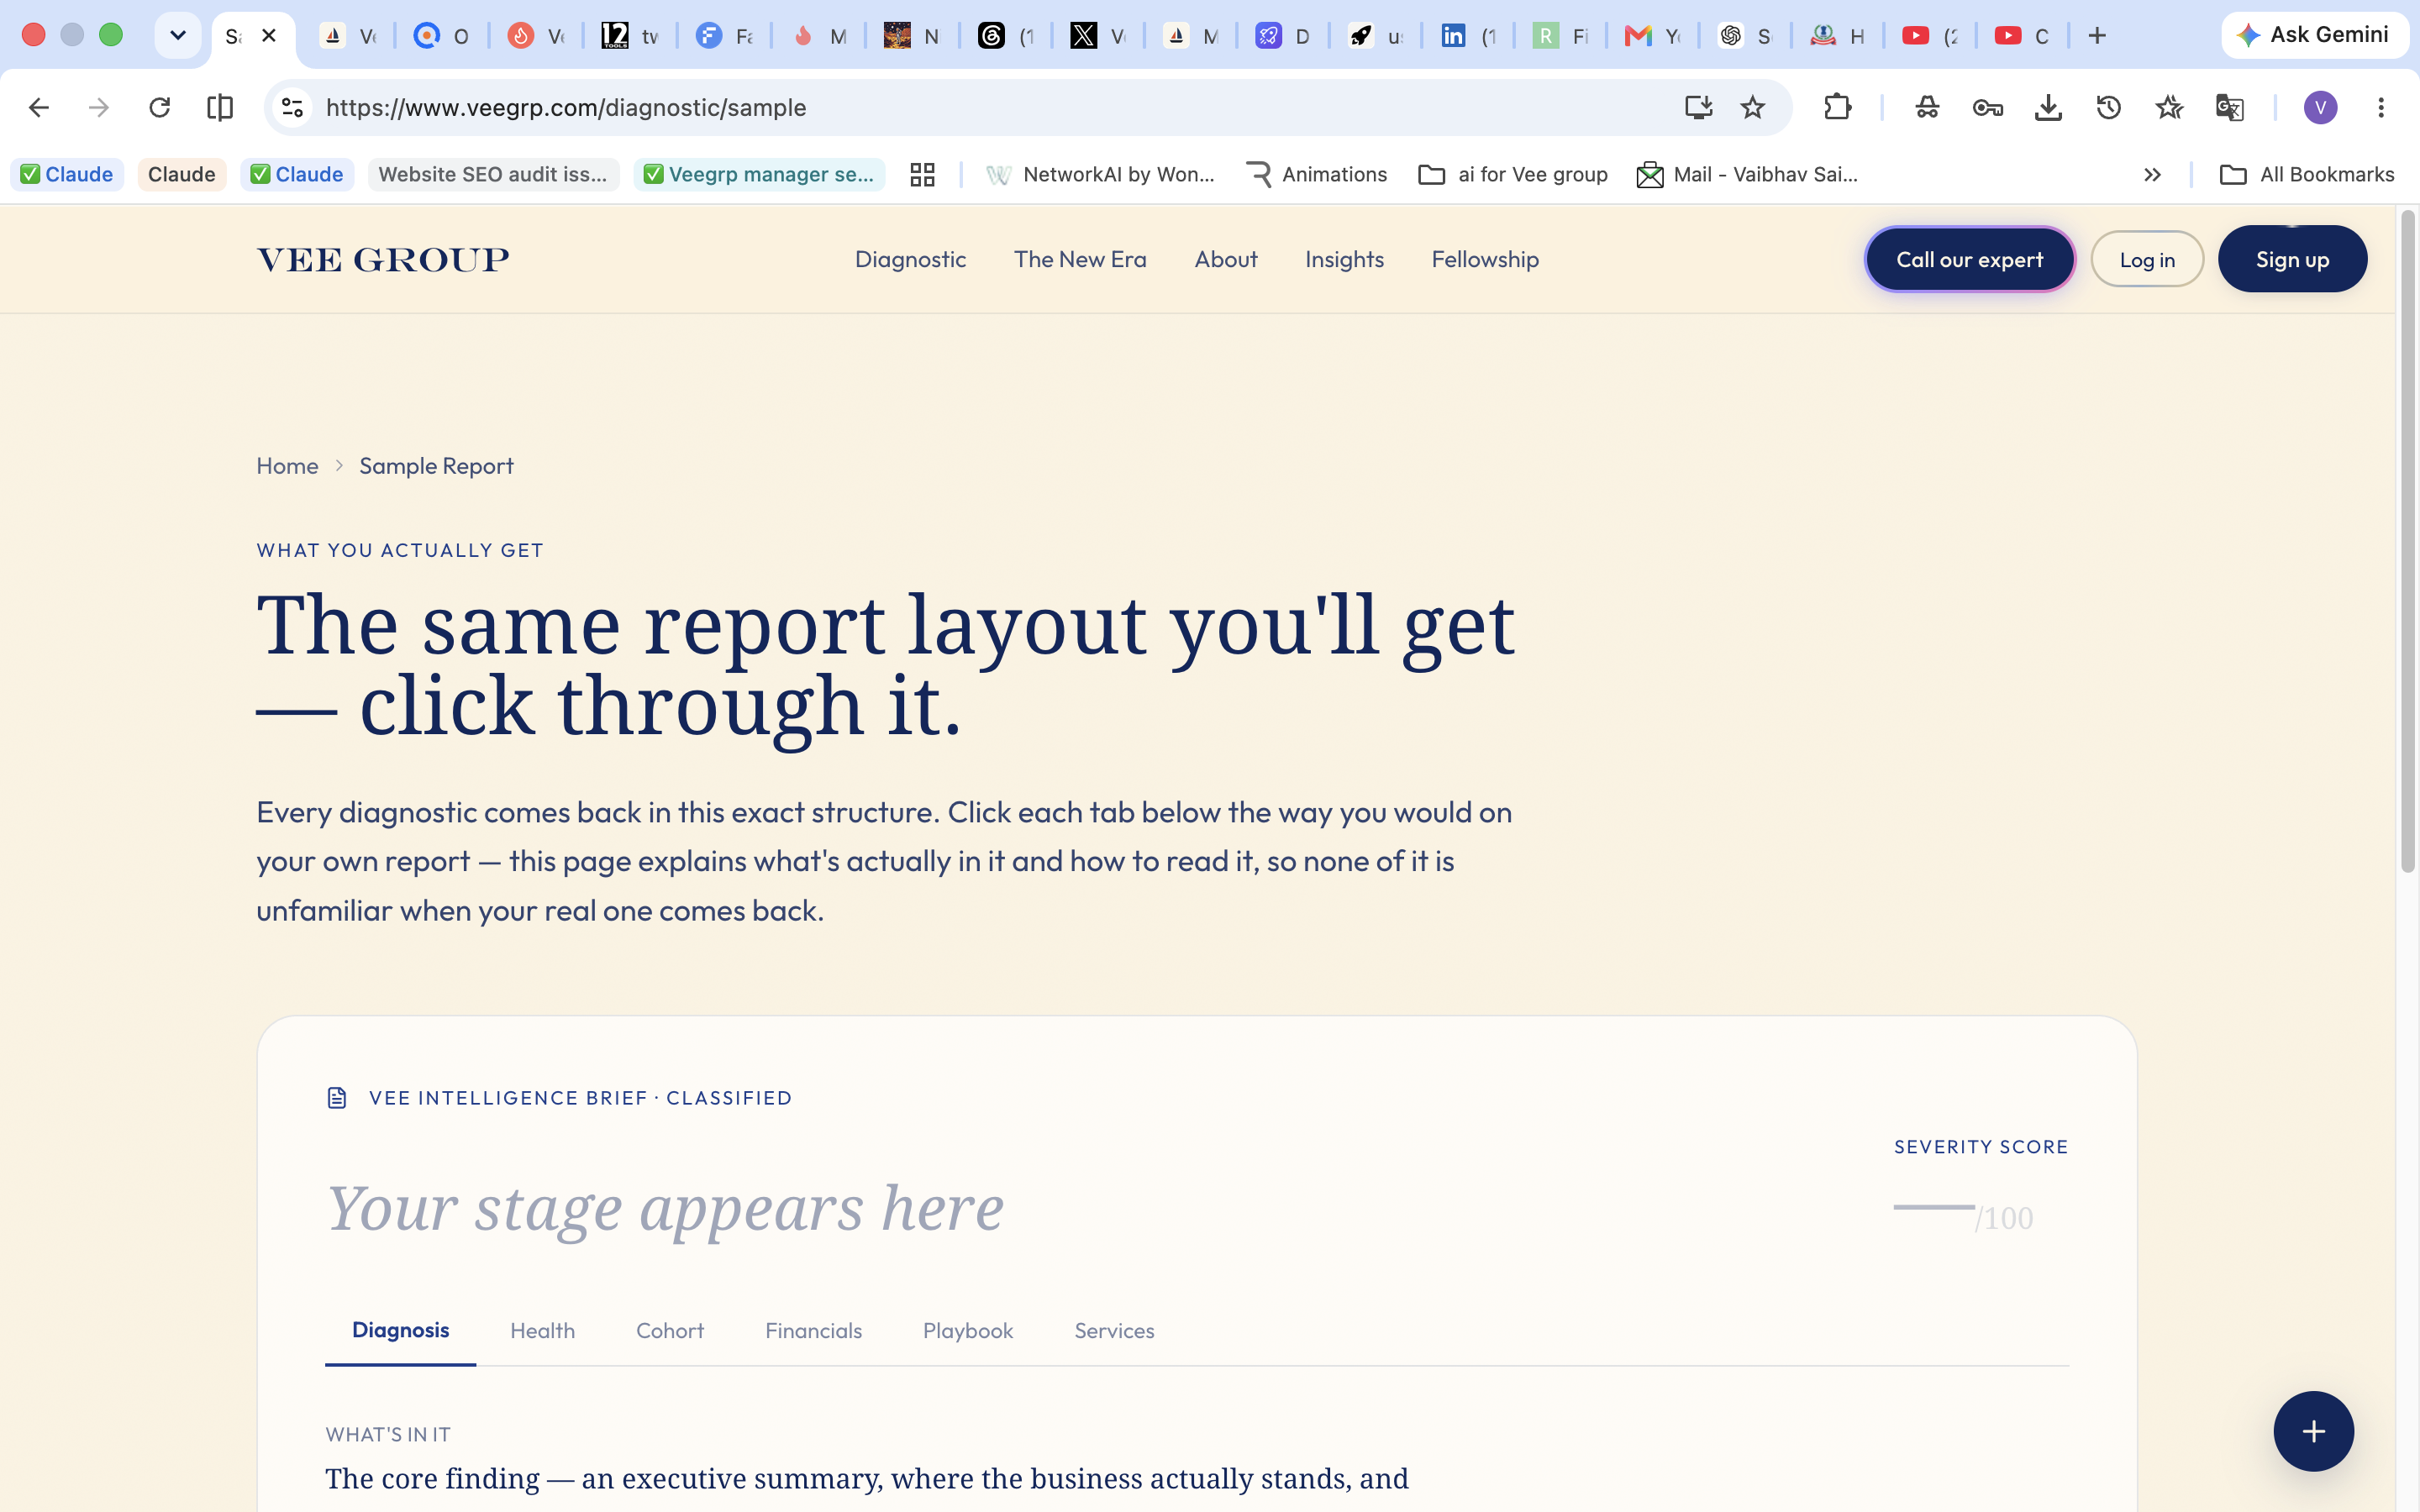Click the Google Translate toolbar icon
This screenshot has height=1512, width=2420.
(x=2229, y=107)
